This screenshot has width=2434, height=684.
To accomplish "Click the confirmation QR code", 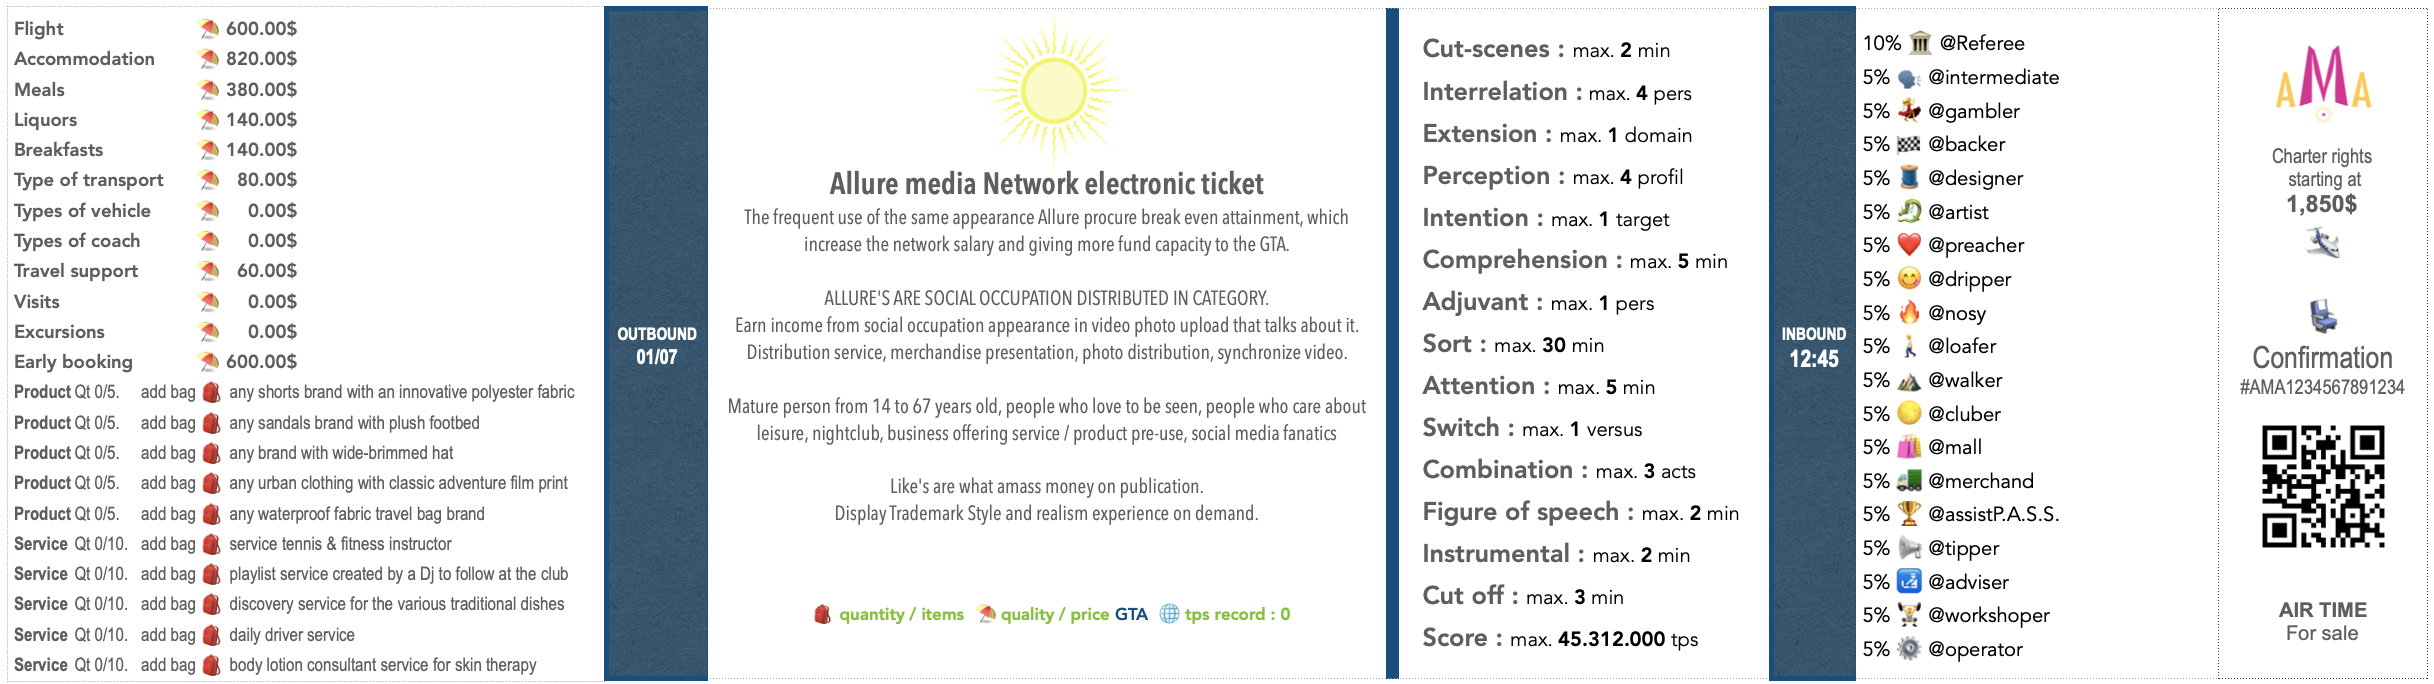I will [2322, 487].
